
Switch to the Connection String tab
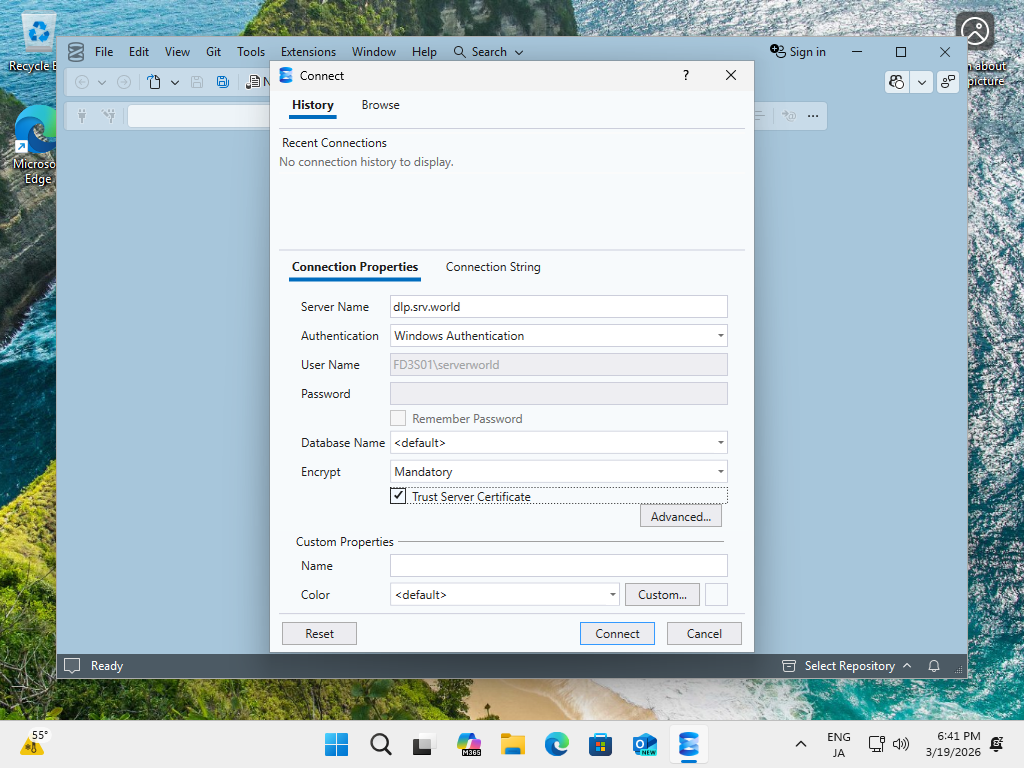pyautogui.click(x=493, y=267)
